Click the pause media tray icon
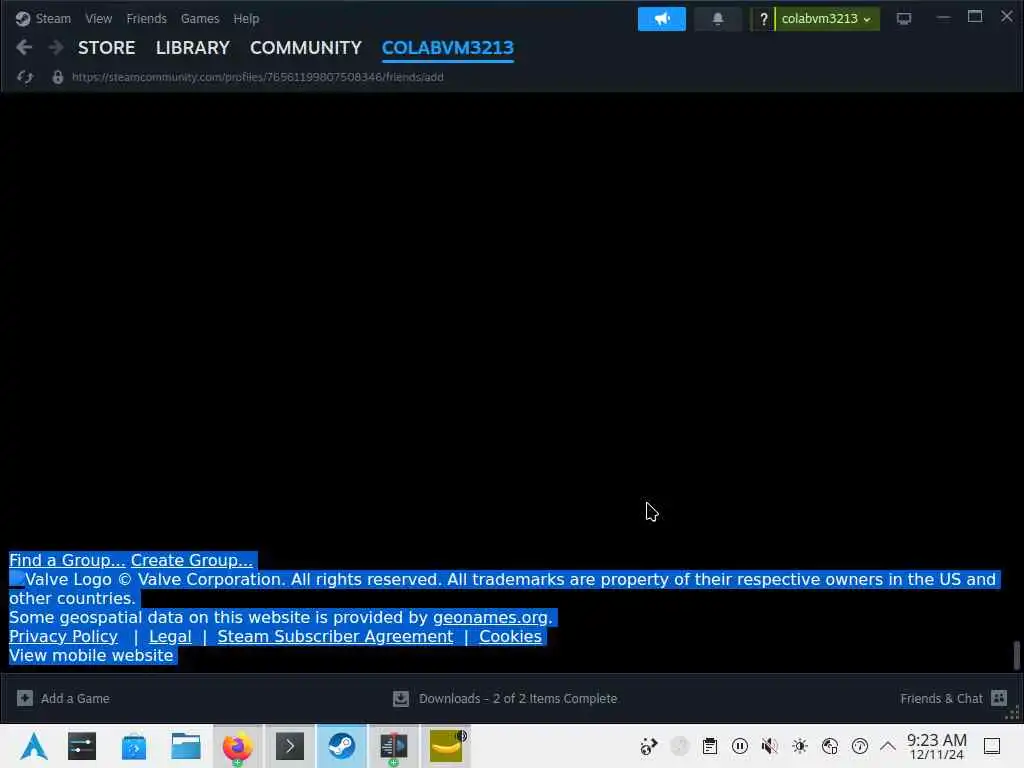1024x768 pixels. tap(740, 746)
